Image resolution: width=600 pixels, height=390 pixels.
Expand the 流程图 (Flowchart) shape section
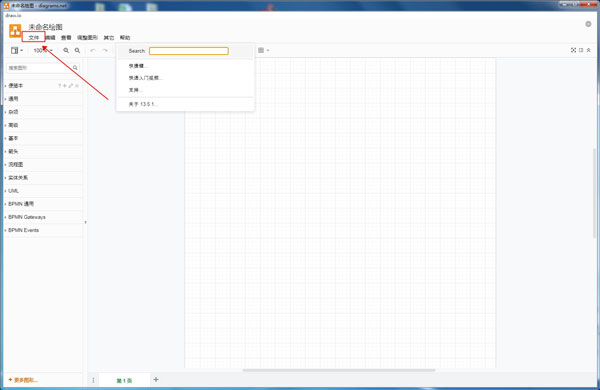coord(43,164)
